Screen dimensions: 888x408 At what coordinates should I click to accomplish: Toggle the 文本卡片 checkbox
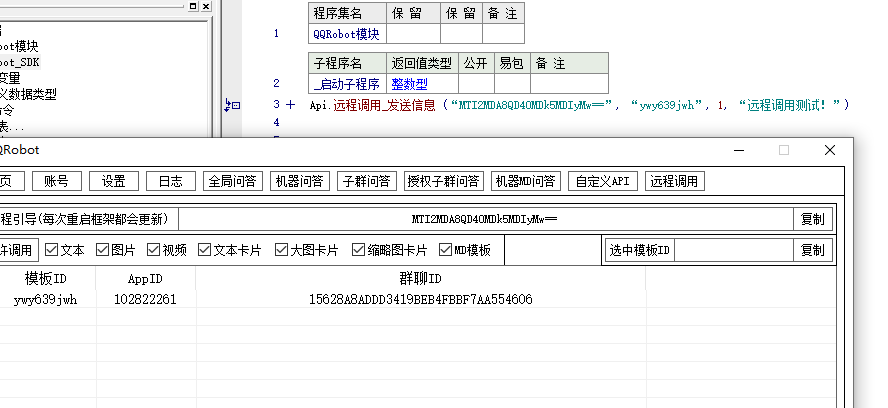[x=205, y=250]
